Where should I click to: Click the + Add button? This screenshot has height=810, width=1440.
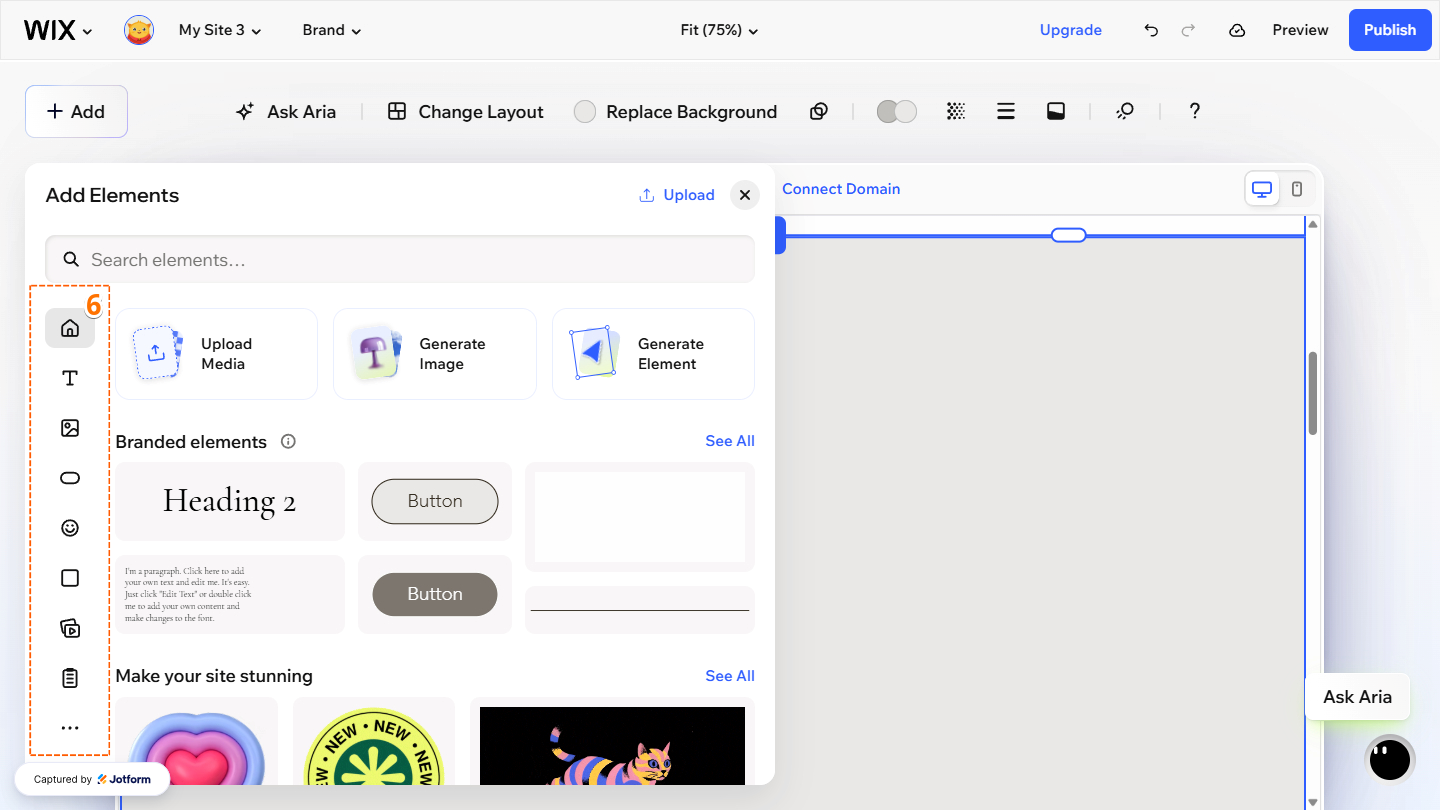click(76, 111)
